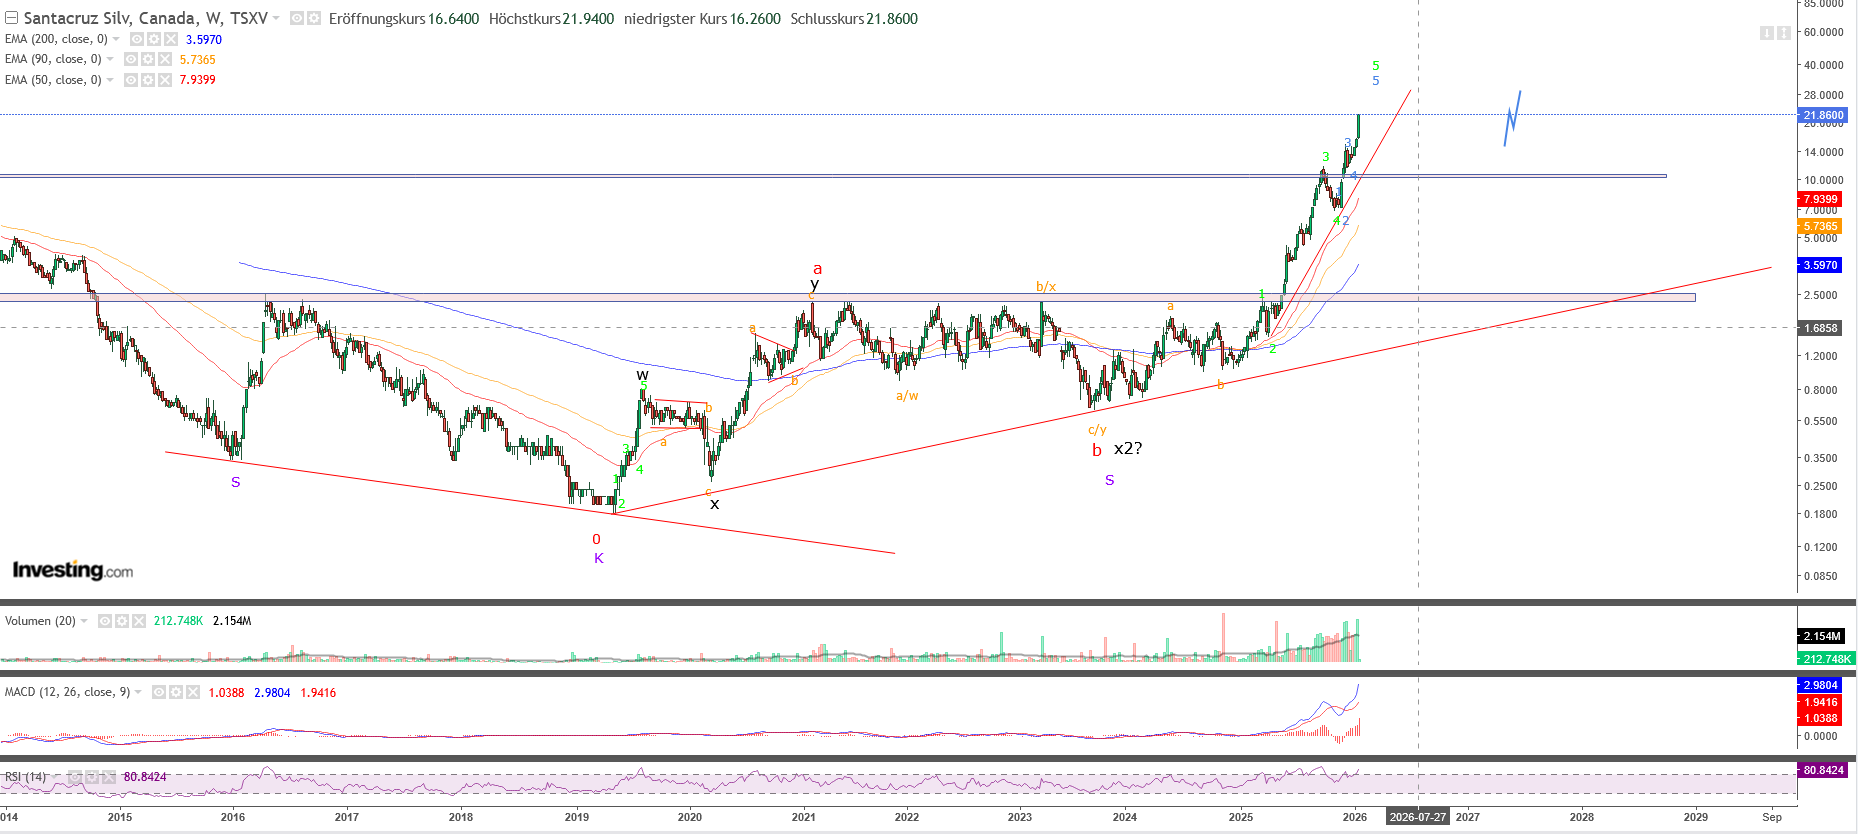This screenshot has width=1858, height=834.
Task: Delete the Volumen indicator from chart
Action: pos(139,621)
